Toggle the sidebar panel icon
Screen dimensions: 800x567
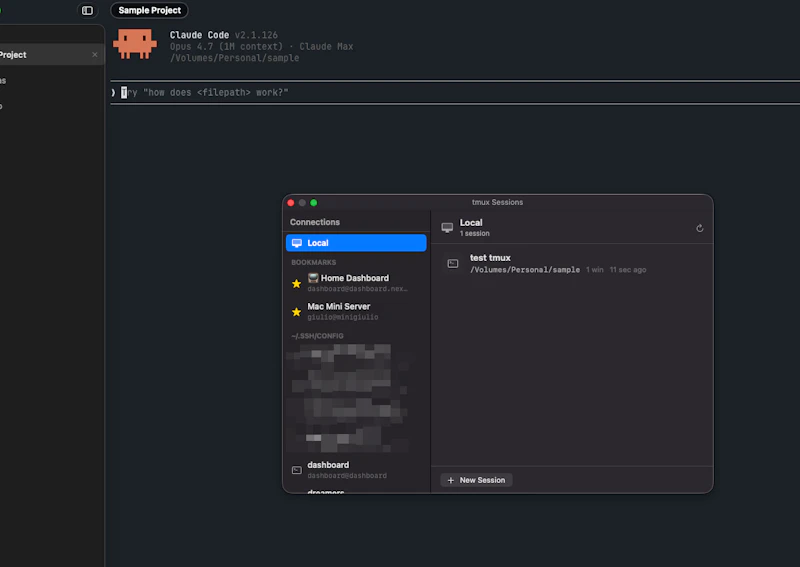tap(87, 10)
